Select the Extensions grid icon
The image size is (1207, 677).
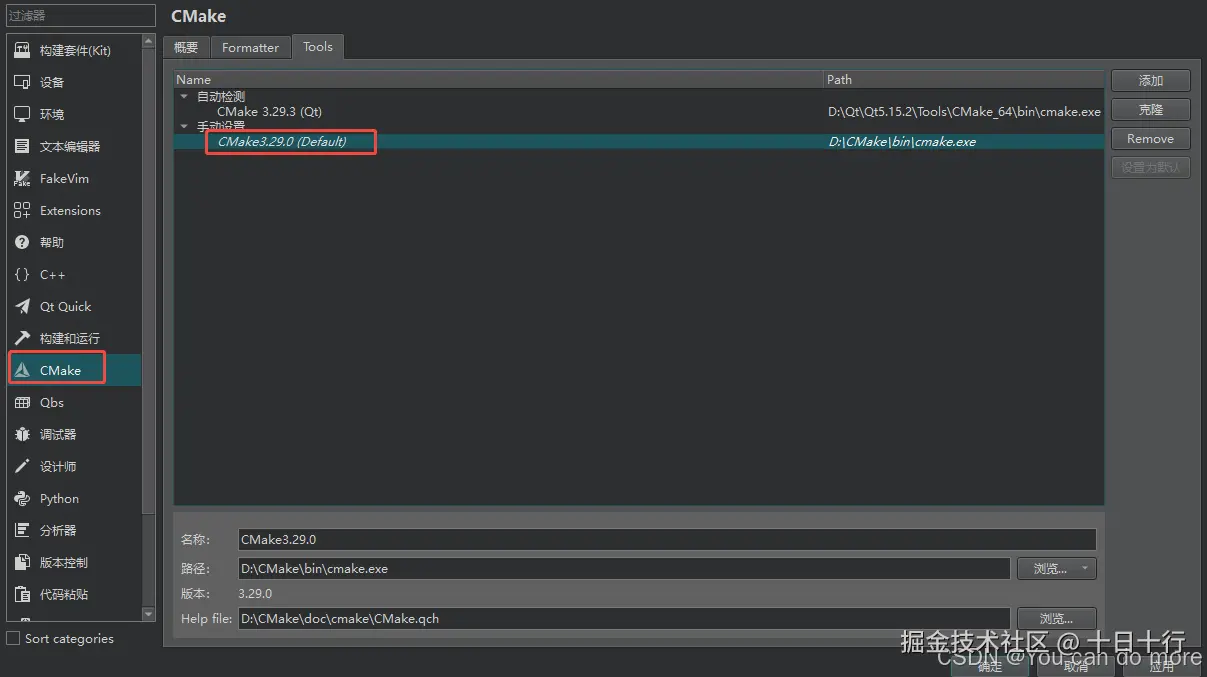pyautogui.click(x=22, y=210)
